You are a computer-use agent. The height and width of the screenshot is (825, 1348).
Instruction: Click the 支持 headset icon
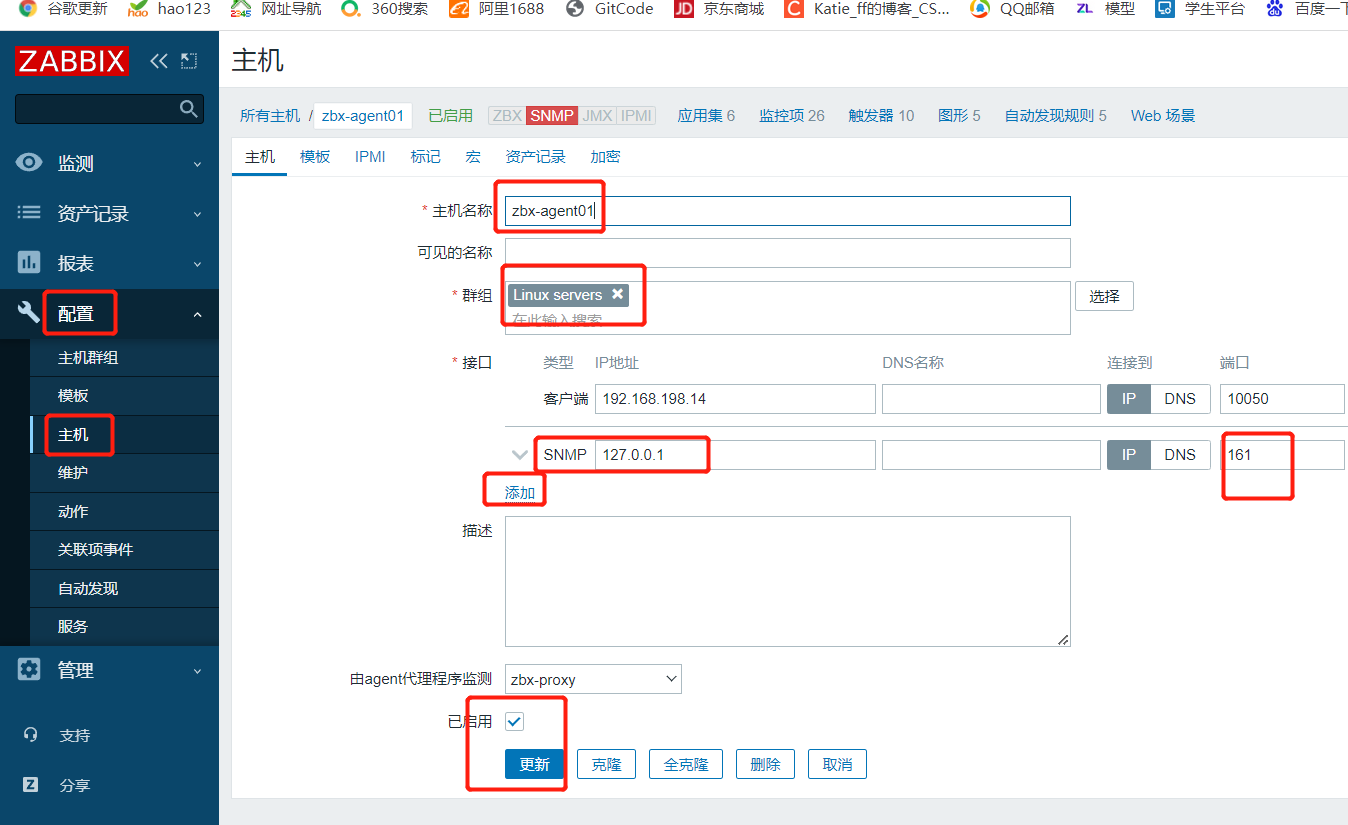[30, 735]
